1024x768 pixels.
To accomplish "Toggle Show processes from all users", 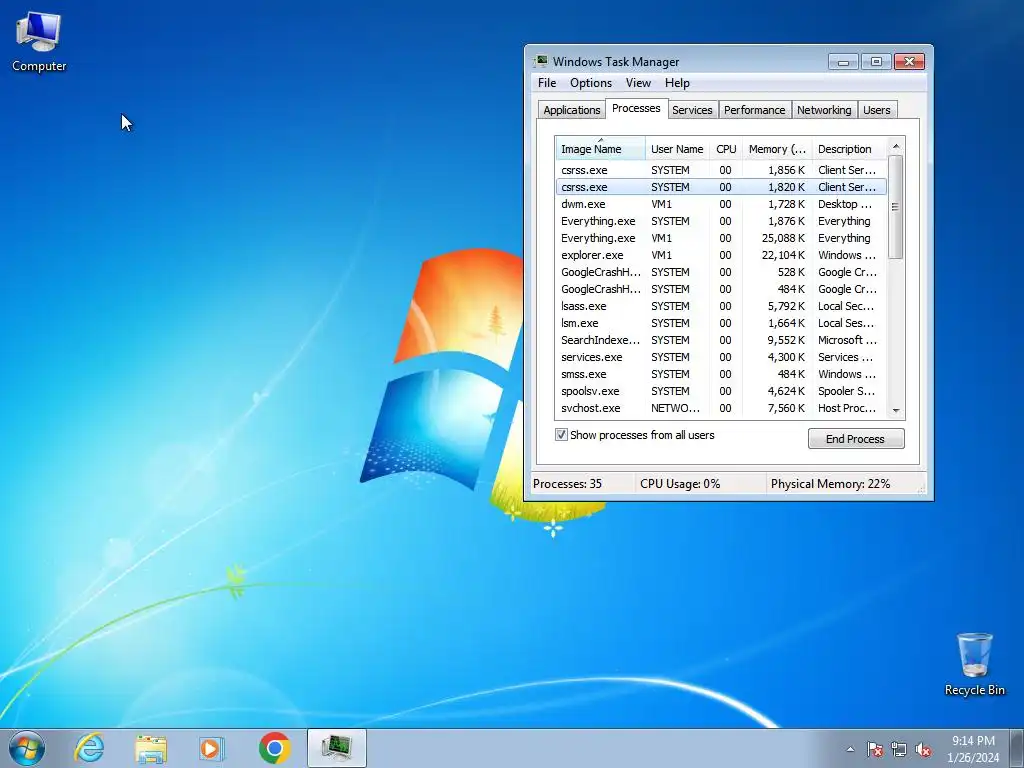I will coord(561,435).
